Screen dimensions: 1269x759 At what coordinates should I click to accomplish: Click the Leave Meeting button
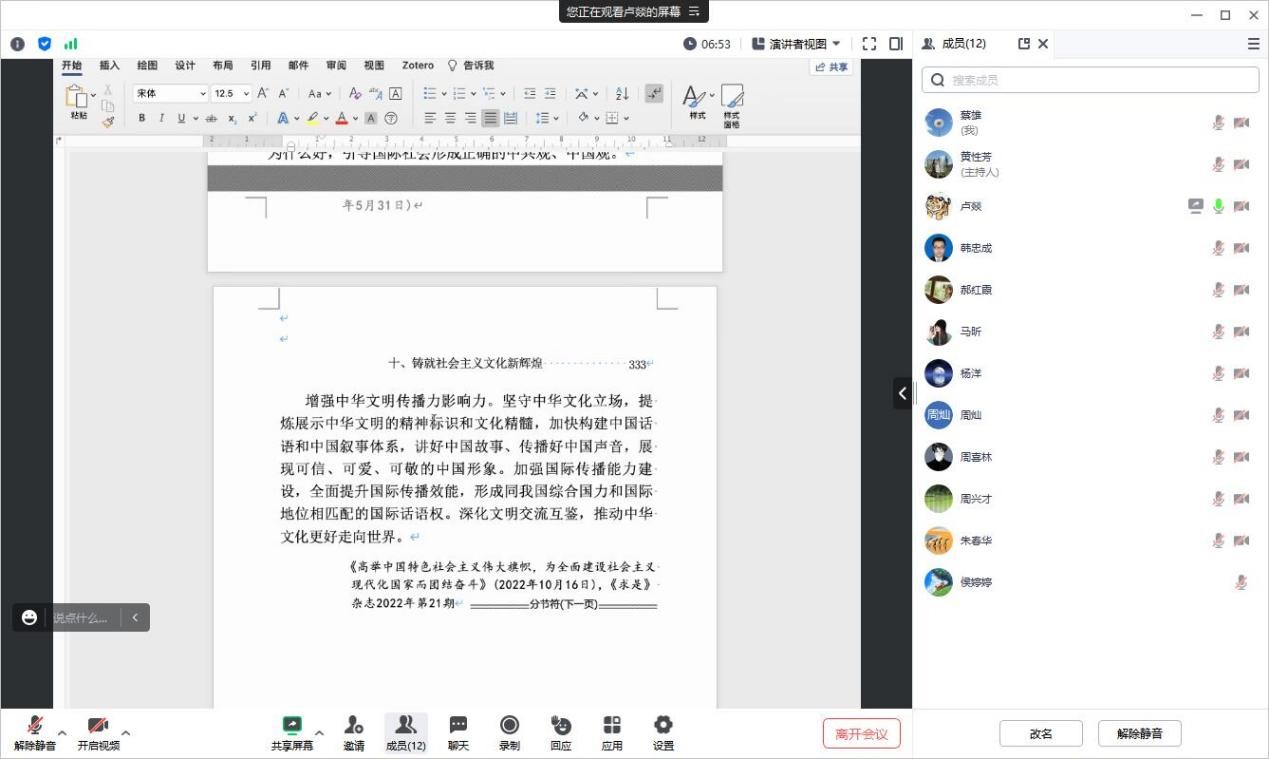point(861,734)
